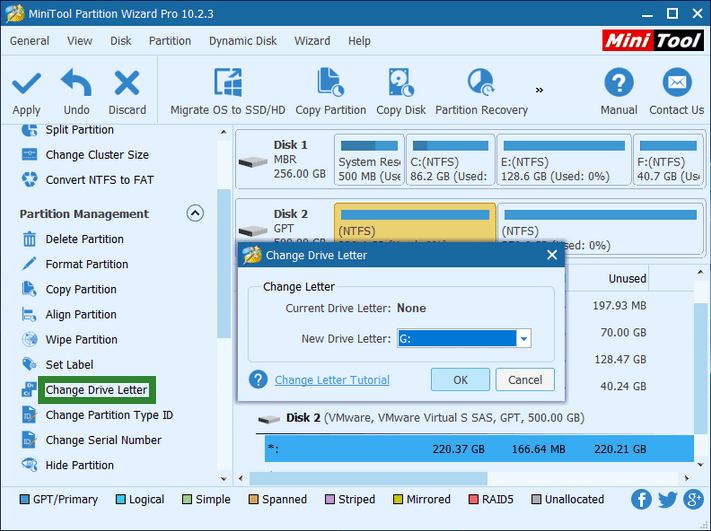
Task: Click the horizontal scrollbar below the partition list
Action: point(463,478)
